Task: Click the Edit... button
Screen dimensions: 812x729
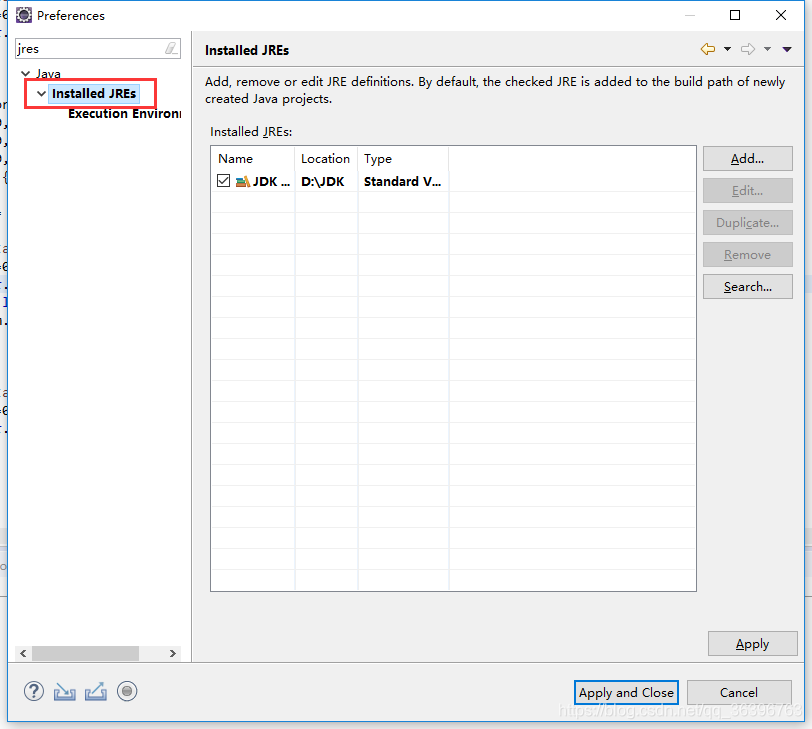Action: (747, 191)
